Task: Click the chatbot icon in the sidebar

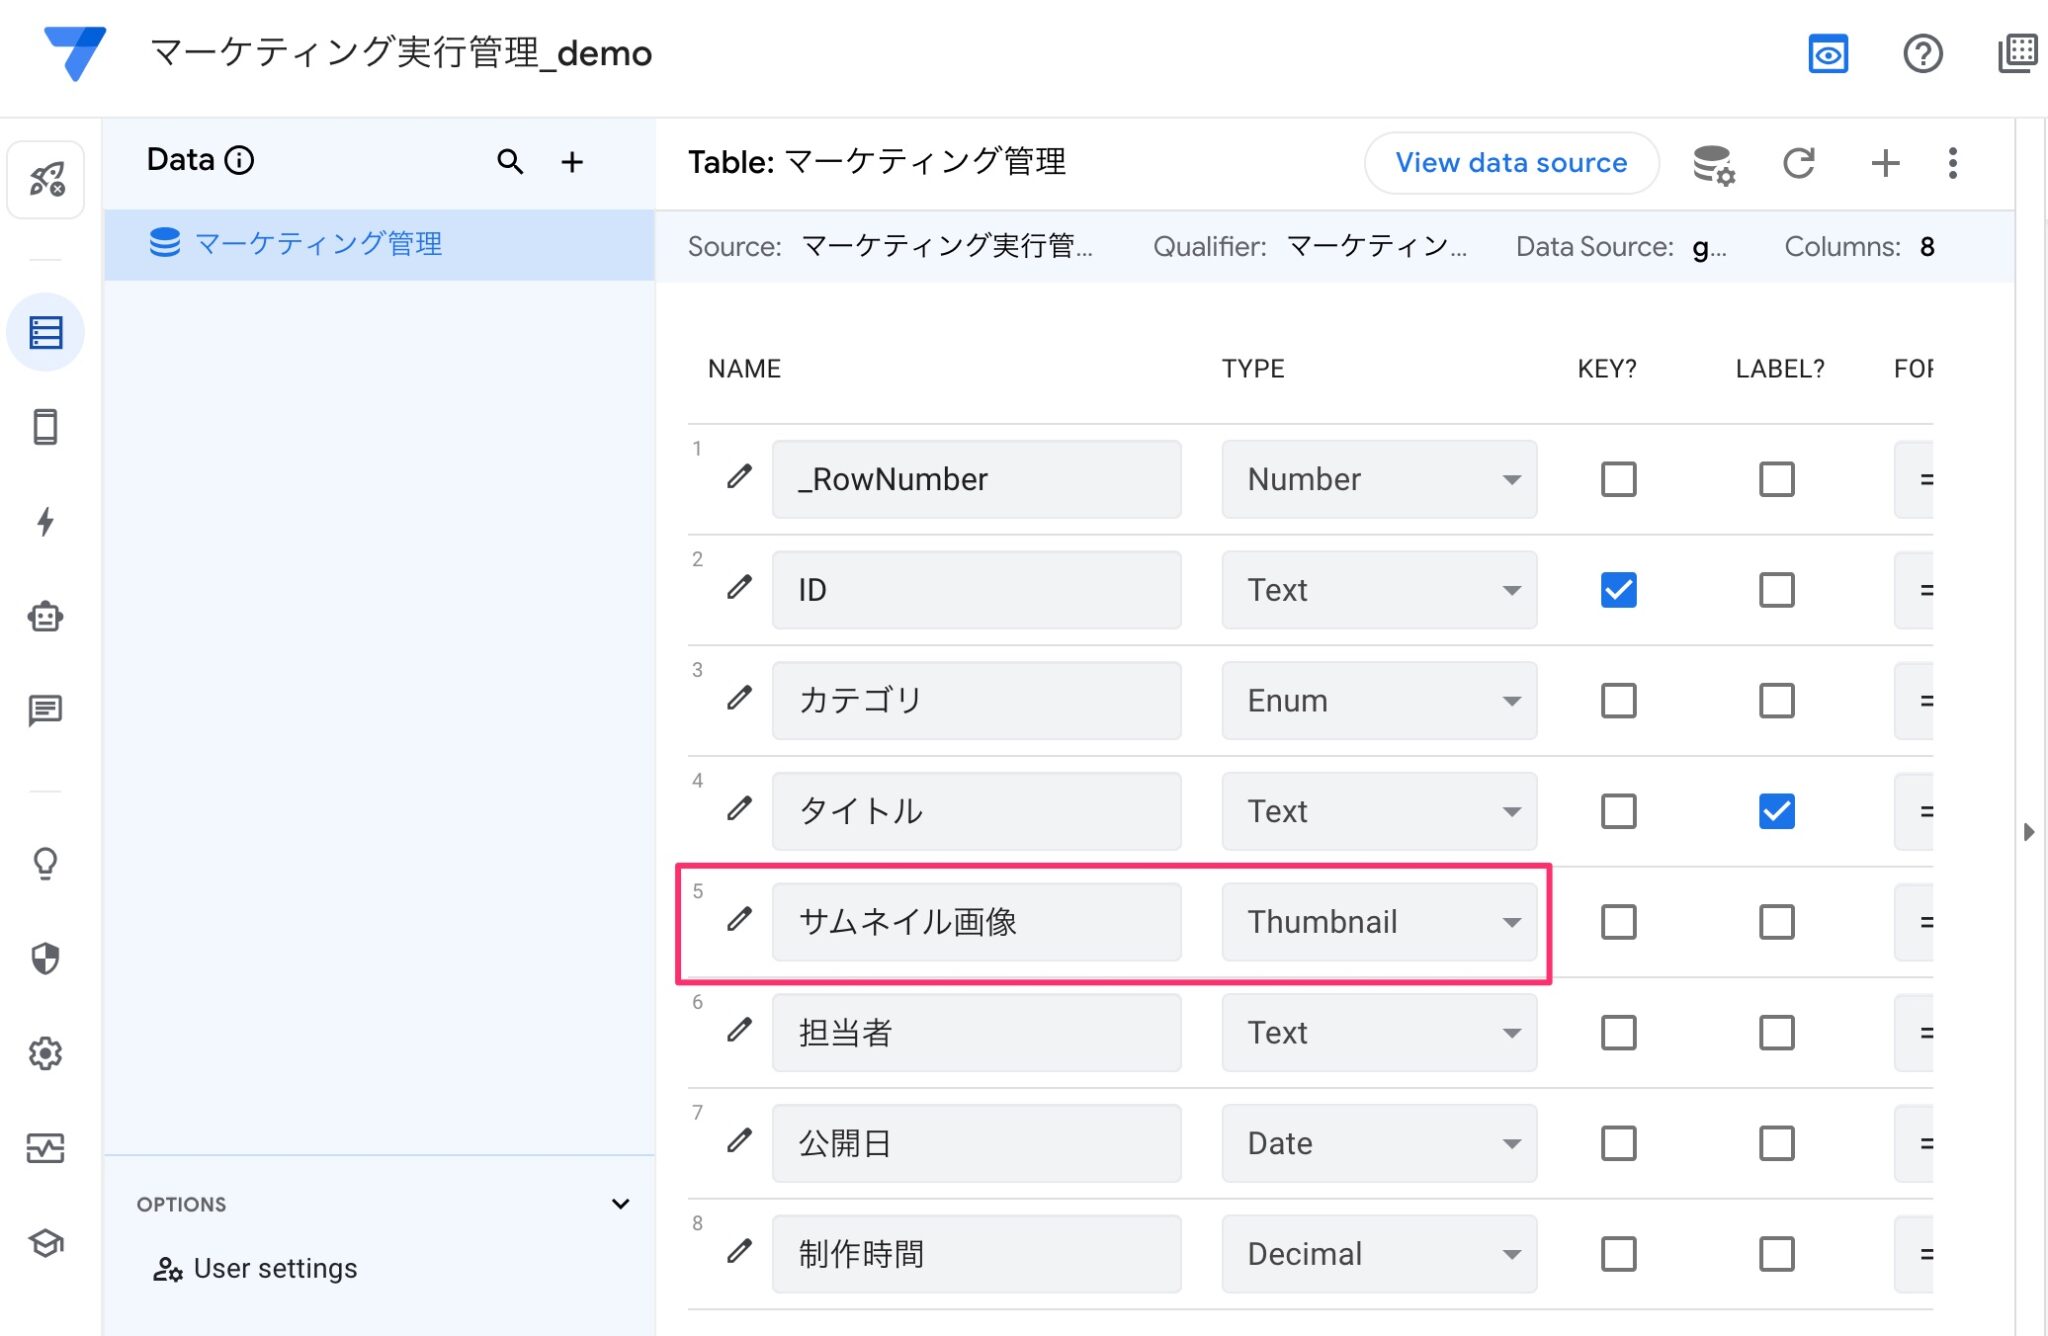Action: 46,617
